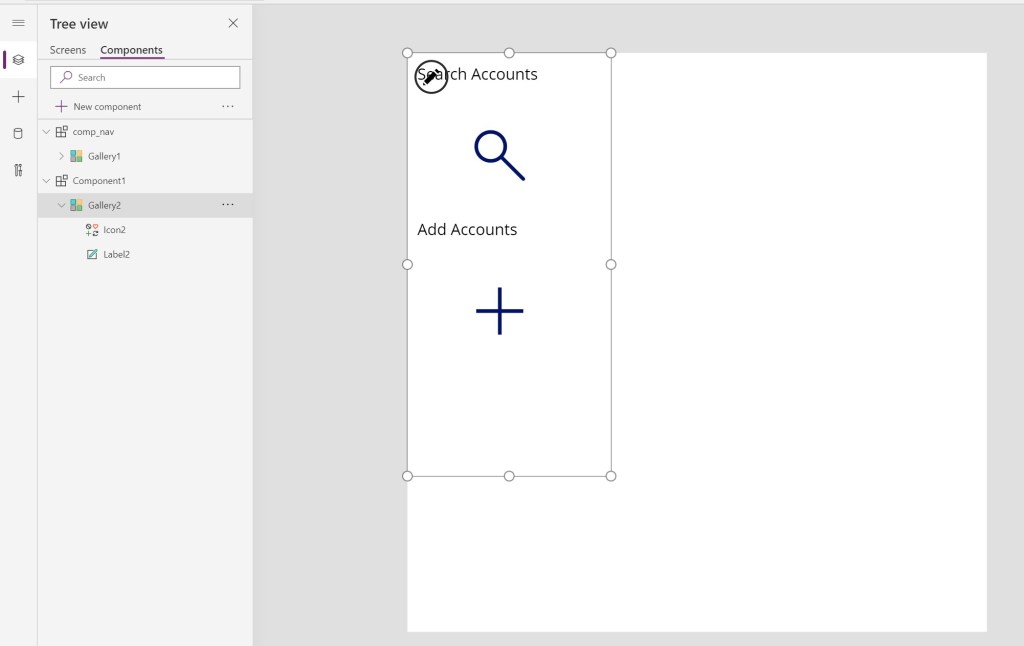Select the Tree view icon in the left rail
The image size is (1024, 646).
[x=18, y=59]
